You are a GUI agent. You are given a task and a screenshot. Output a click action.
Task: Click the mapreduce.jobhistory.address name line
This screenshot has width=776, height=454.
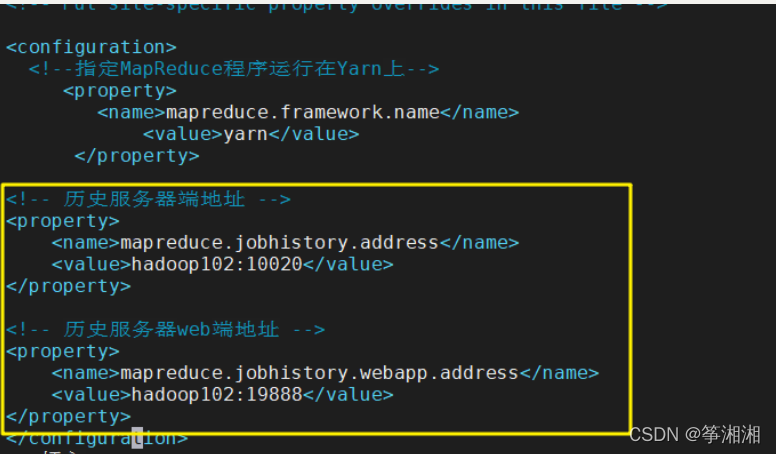coord(285,243)
